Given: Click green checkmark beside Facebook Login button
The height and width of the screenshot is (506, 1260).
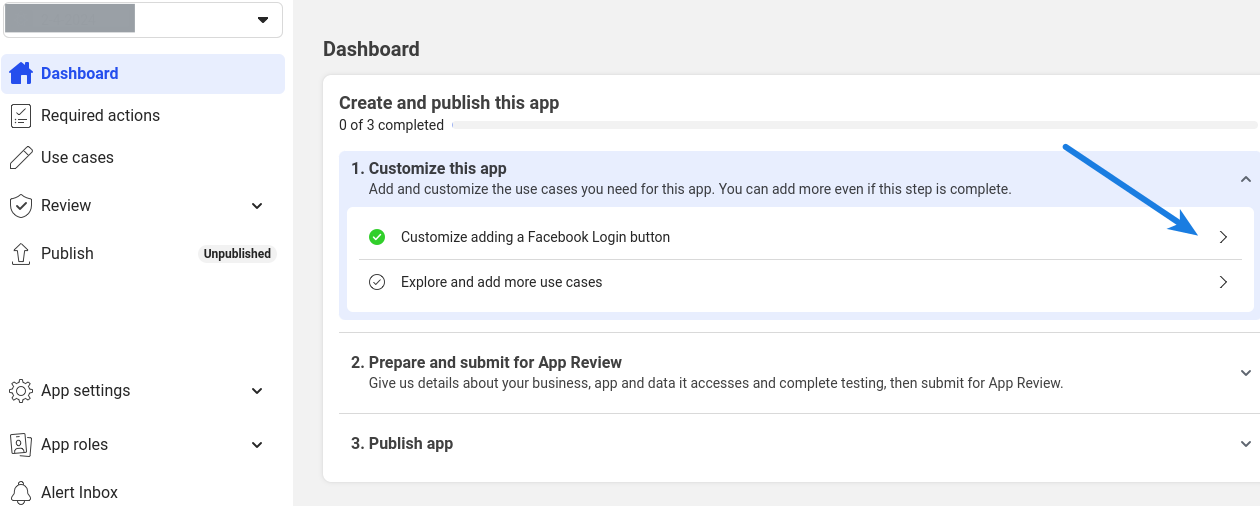Looking at the screenshot, I should tap(377, 237).
